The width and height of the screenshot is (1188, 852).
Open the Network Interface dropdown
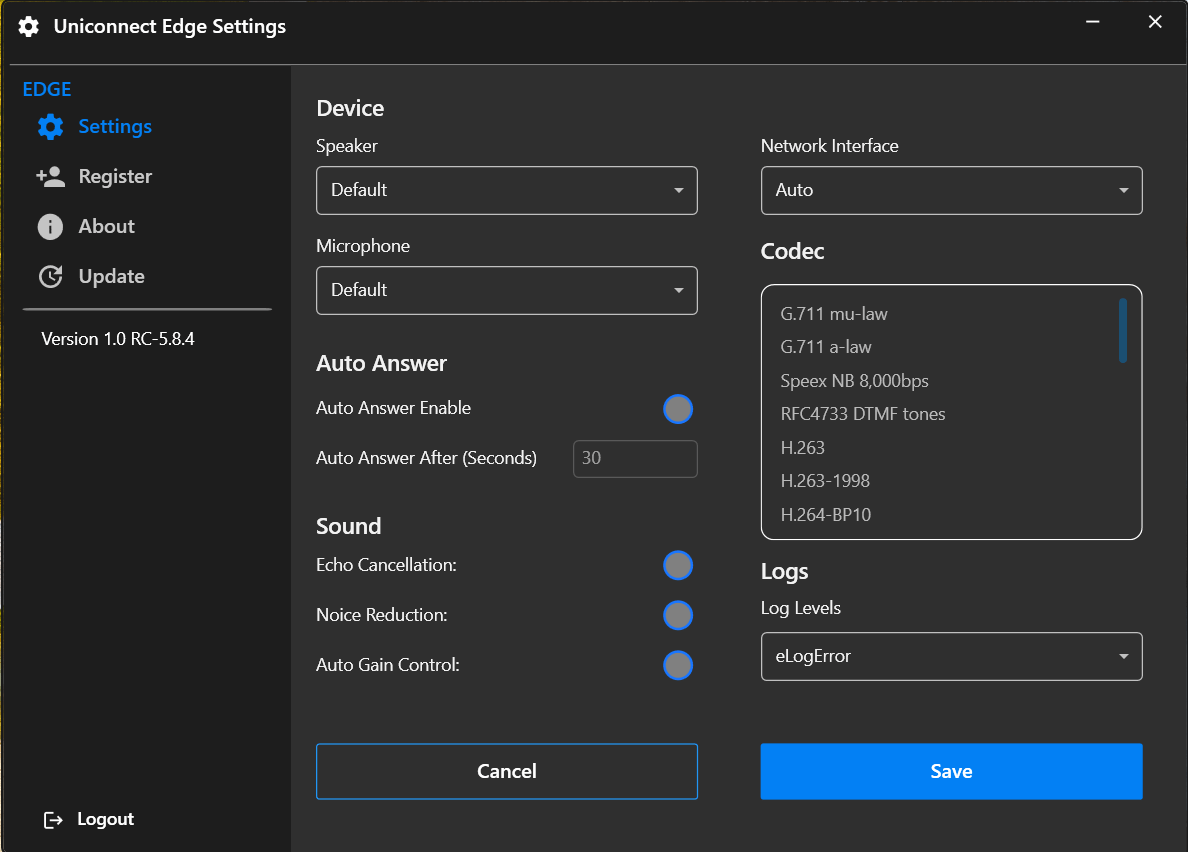point(951,190)
